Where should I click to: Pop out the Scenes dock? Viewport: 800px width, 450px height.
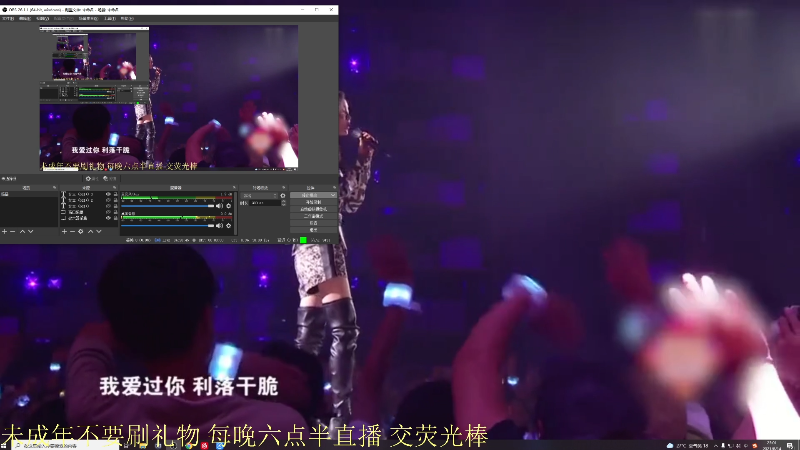tap(55, 188)
